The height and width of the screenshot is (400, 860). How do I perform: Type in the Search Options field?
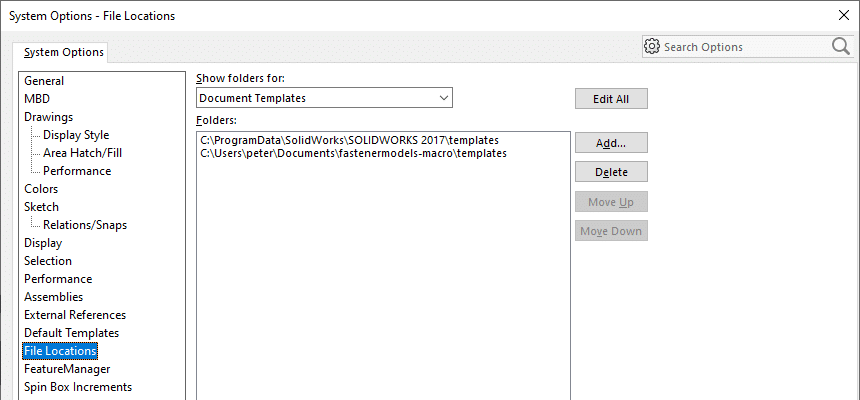[744, 47]
